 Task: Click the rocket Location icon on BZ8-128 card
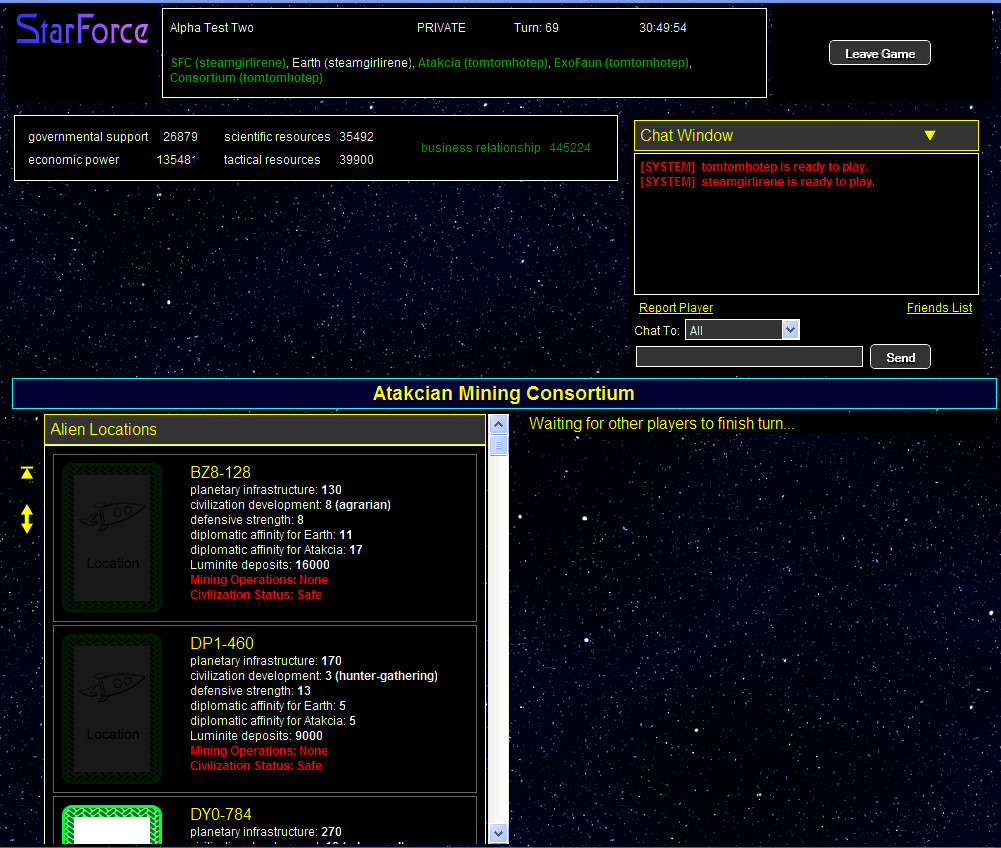coord(111,537)
